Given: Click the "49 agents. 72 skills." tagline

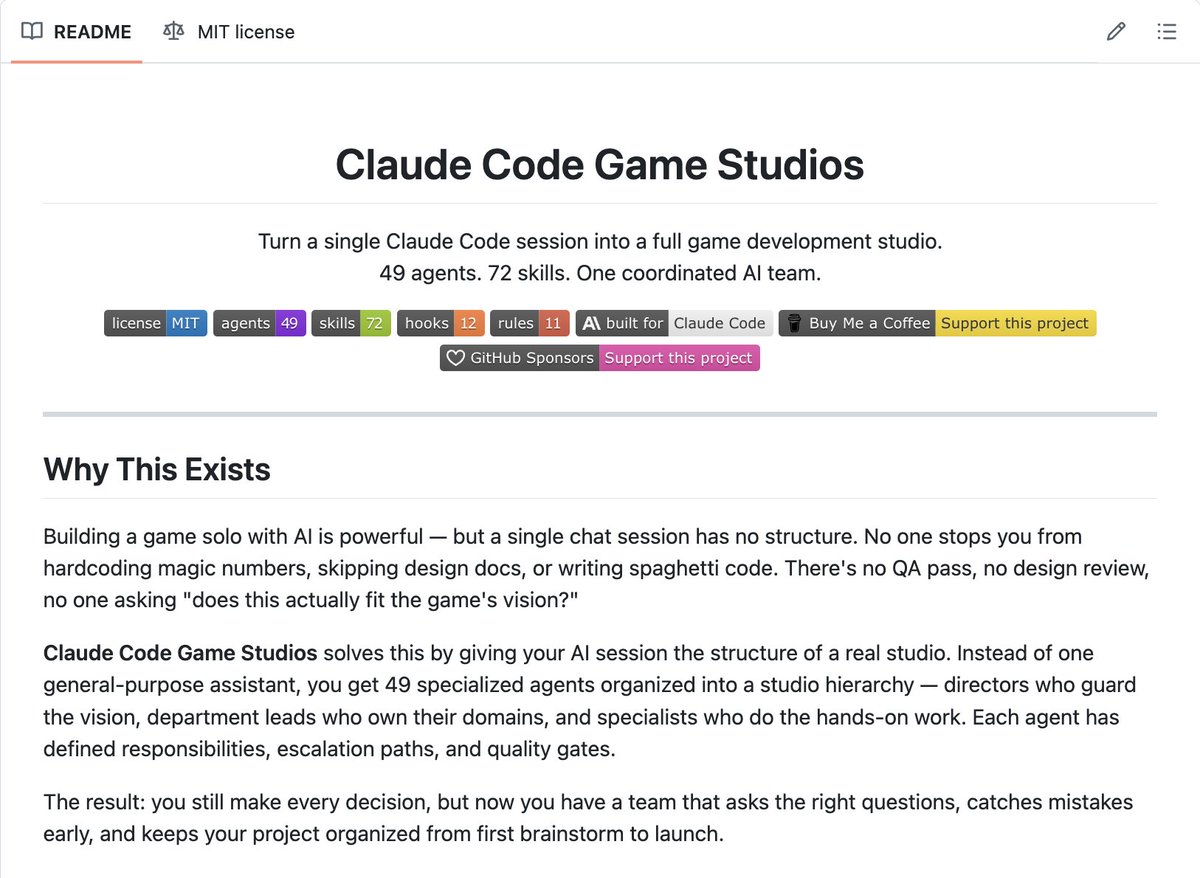Looking at the screenshot, I should pyautogui.click(x=600, y=272).
